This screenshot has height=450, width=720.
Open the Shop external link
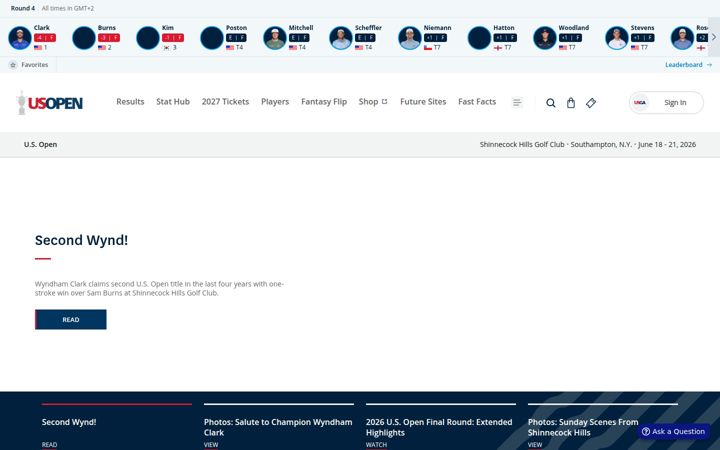coord(373,101)
